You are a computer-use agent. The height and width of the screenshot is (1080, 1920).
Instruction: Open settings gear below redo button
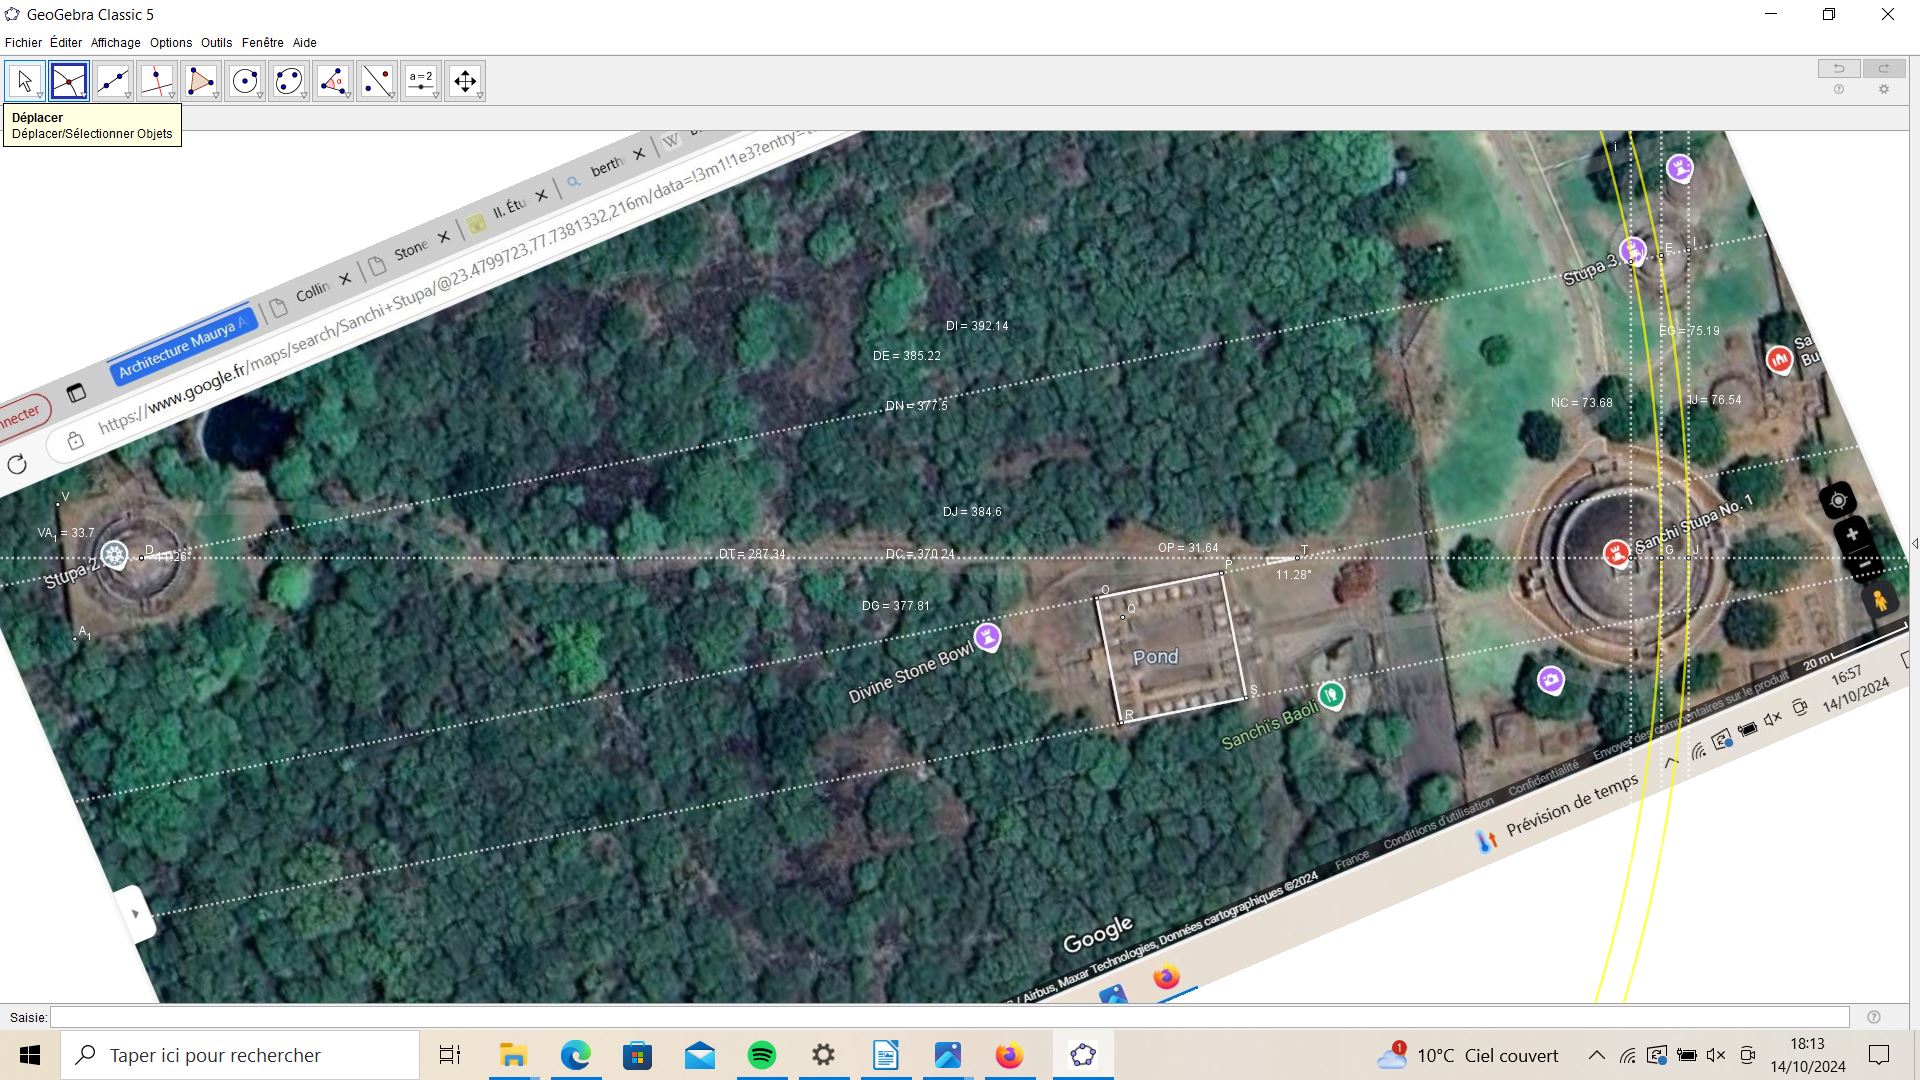point(1883,90)
